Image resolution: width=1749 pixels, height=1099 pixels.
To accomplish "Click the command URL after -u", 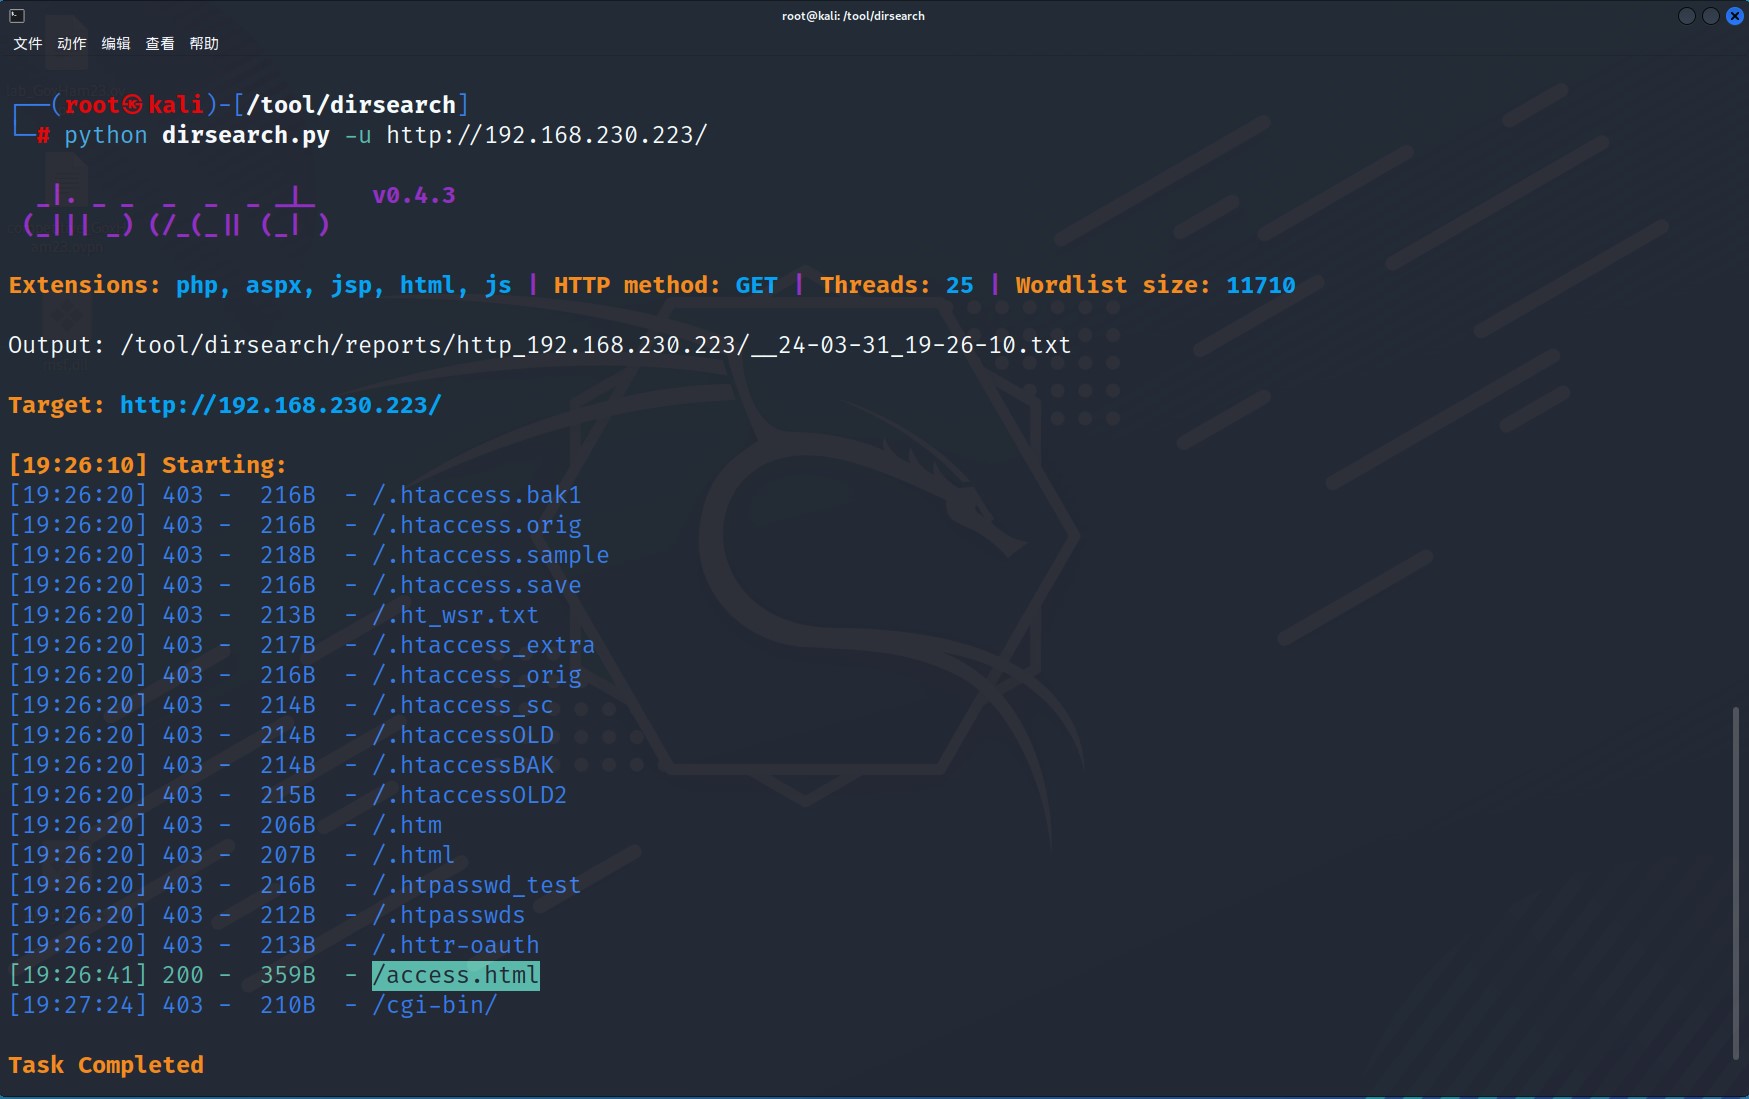I will click(x=547, y=135).
